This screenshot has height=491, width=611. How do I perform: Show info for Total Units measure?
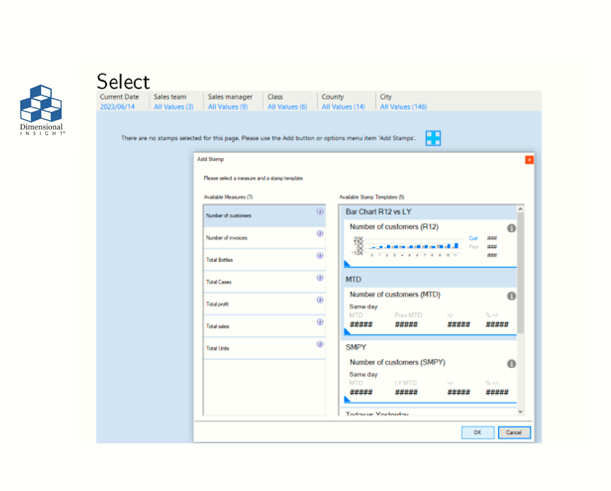click(x=320, y=344)
